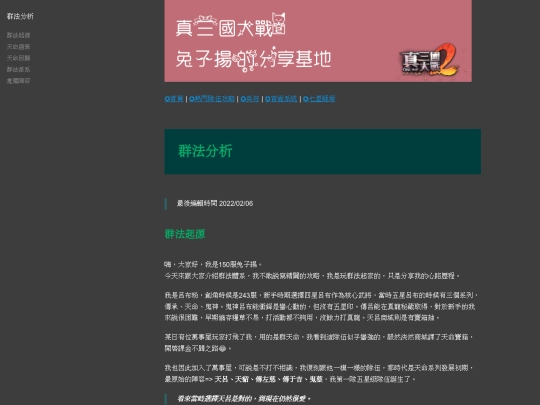The image size is (540, 405).
Task: Click the 群法起源 green section heading
Action: tap(185, 234)
